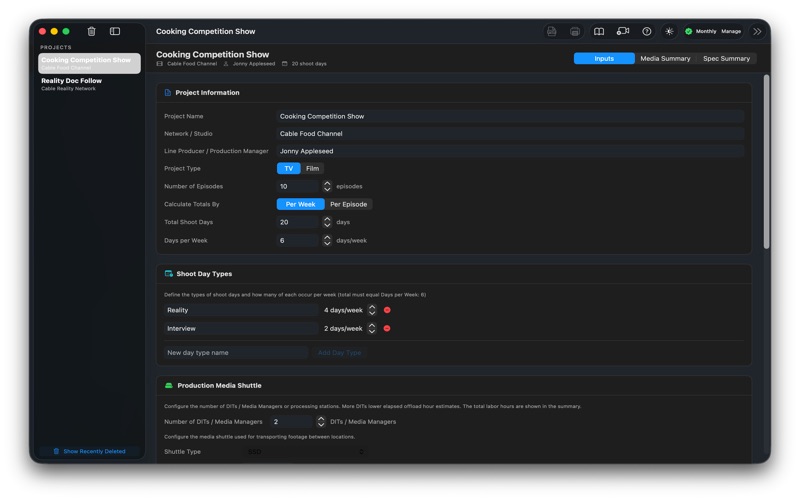Click the New day type name field
This screenshot has height=500, width=800.
point(236,353)
